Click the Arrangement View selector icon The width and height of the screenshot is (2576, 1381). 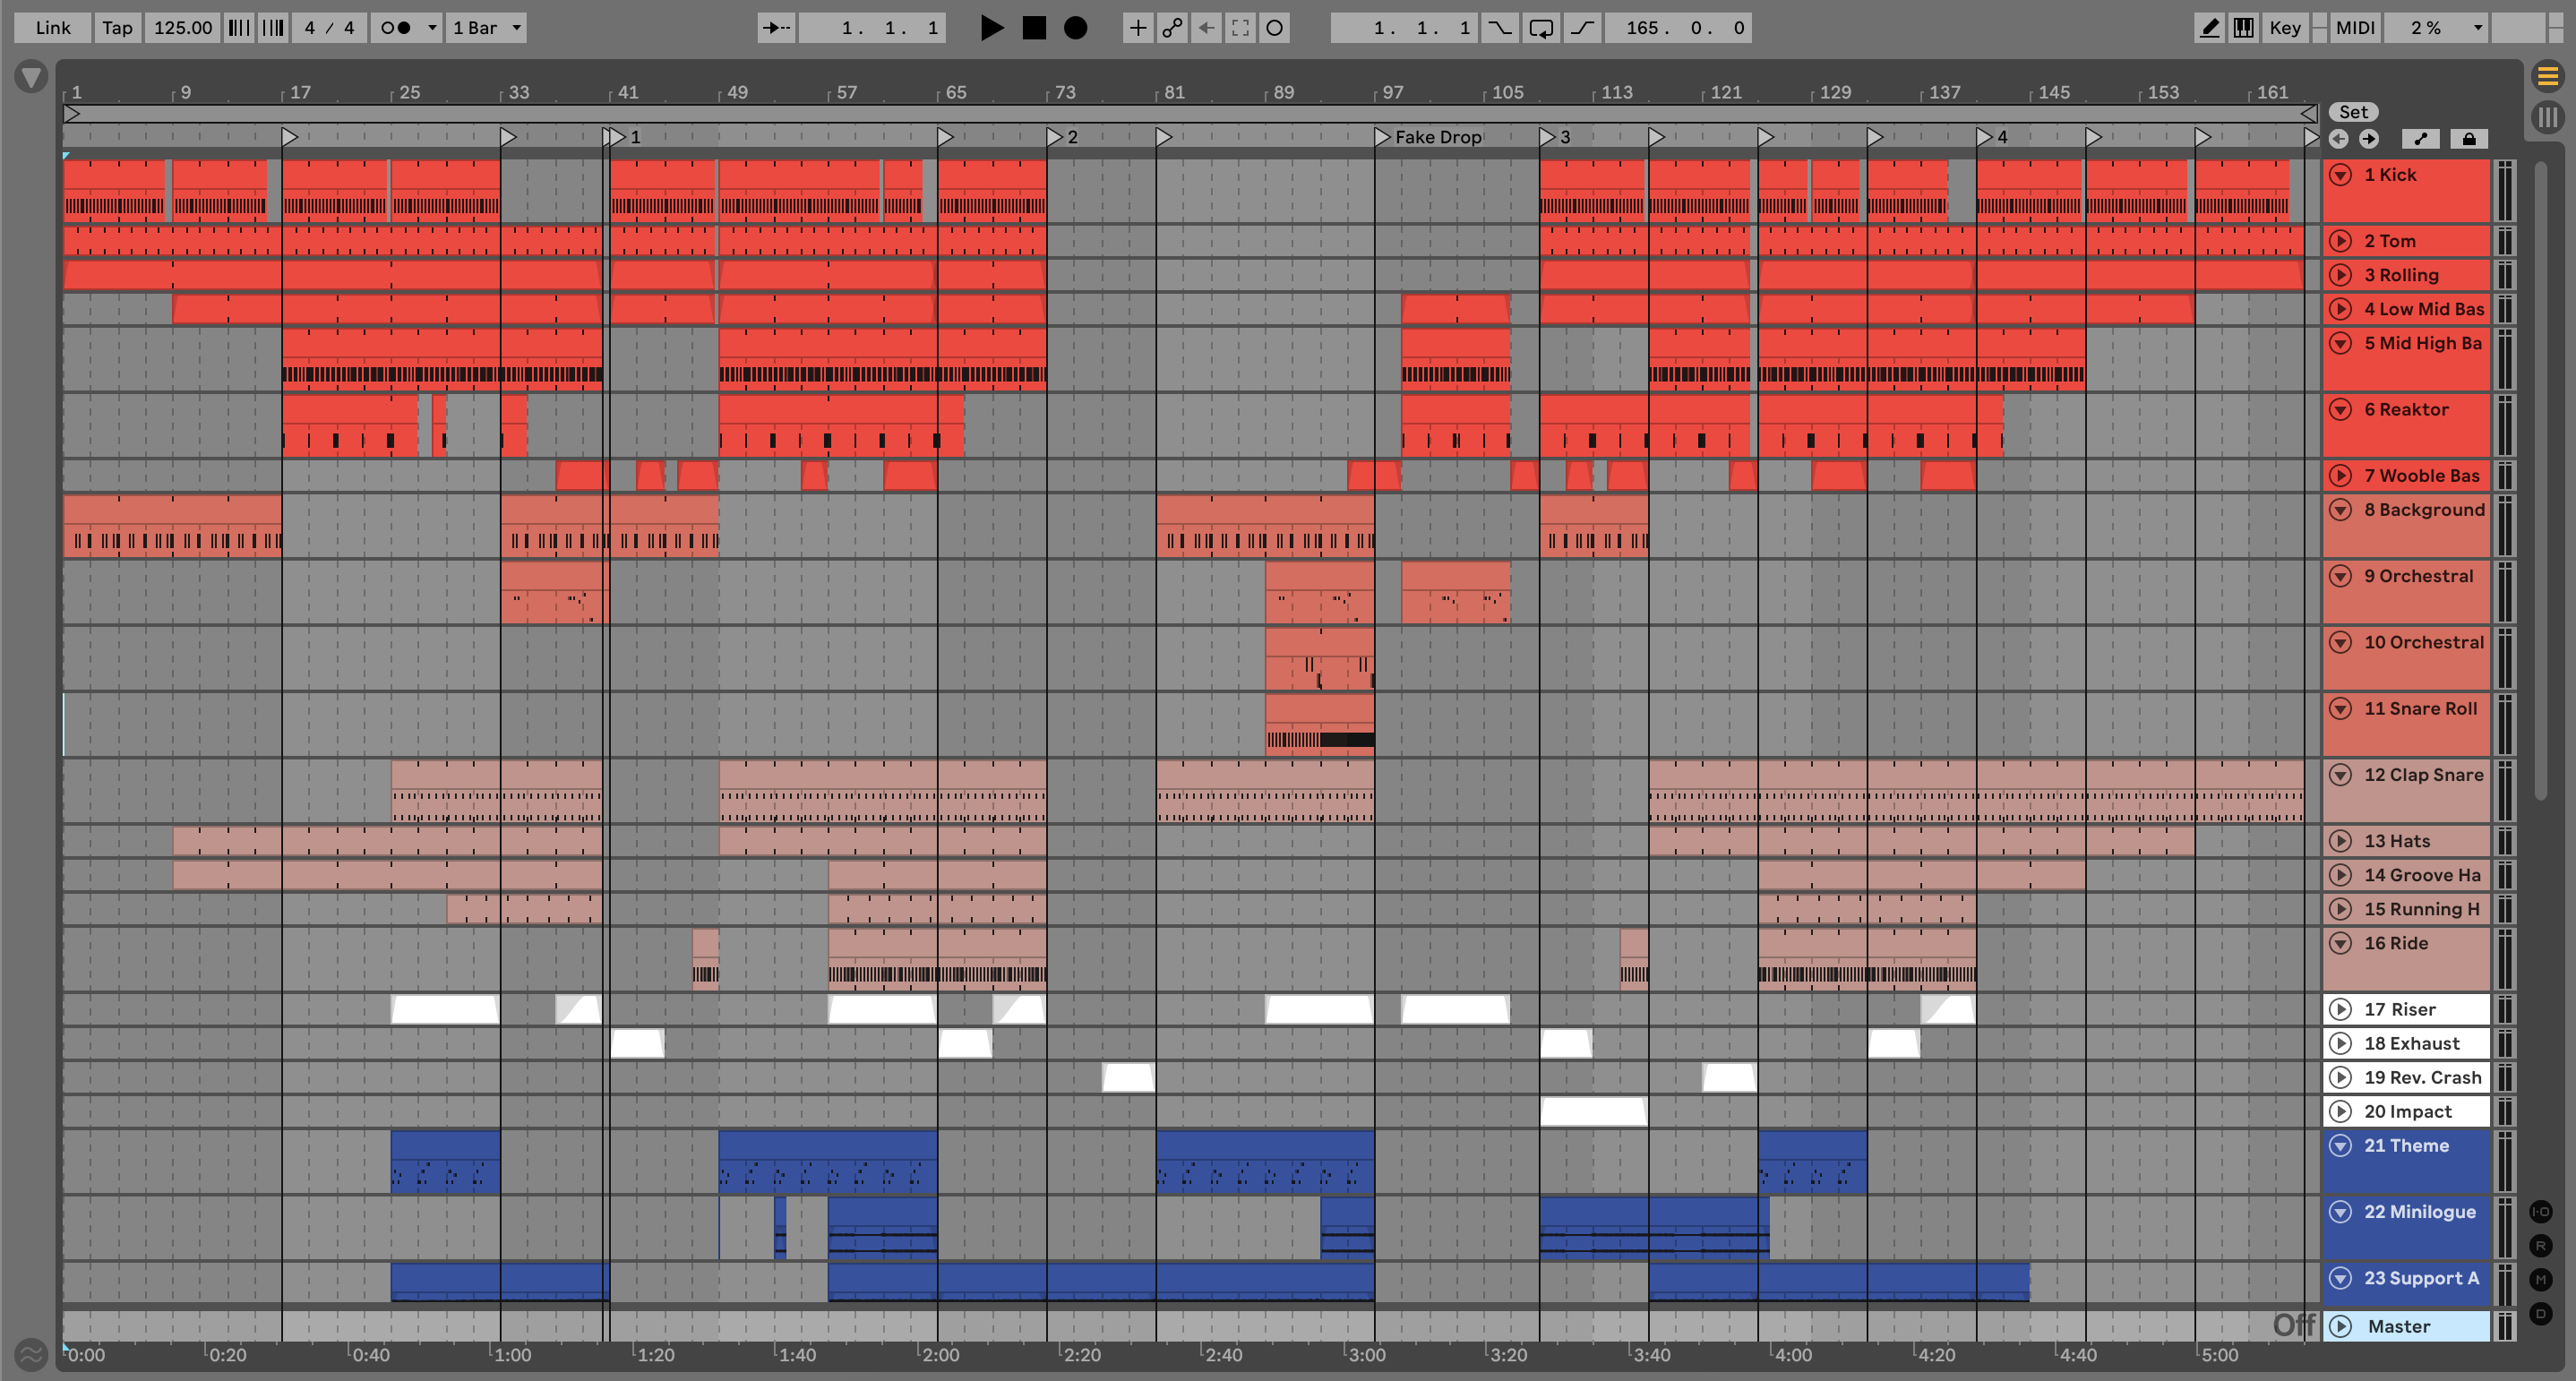pyautogui.click(x=2547, y=76)
